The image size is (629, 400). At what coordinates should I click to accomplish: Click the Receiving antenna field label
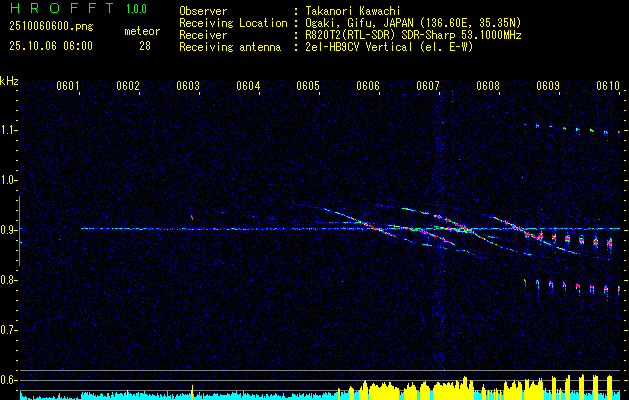(230, 47)
